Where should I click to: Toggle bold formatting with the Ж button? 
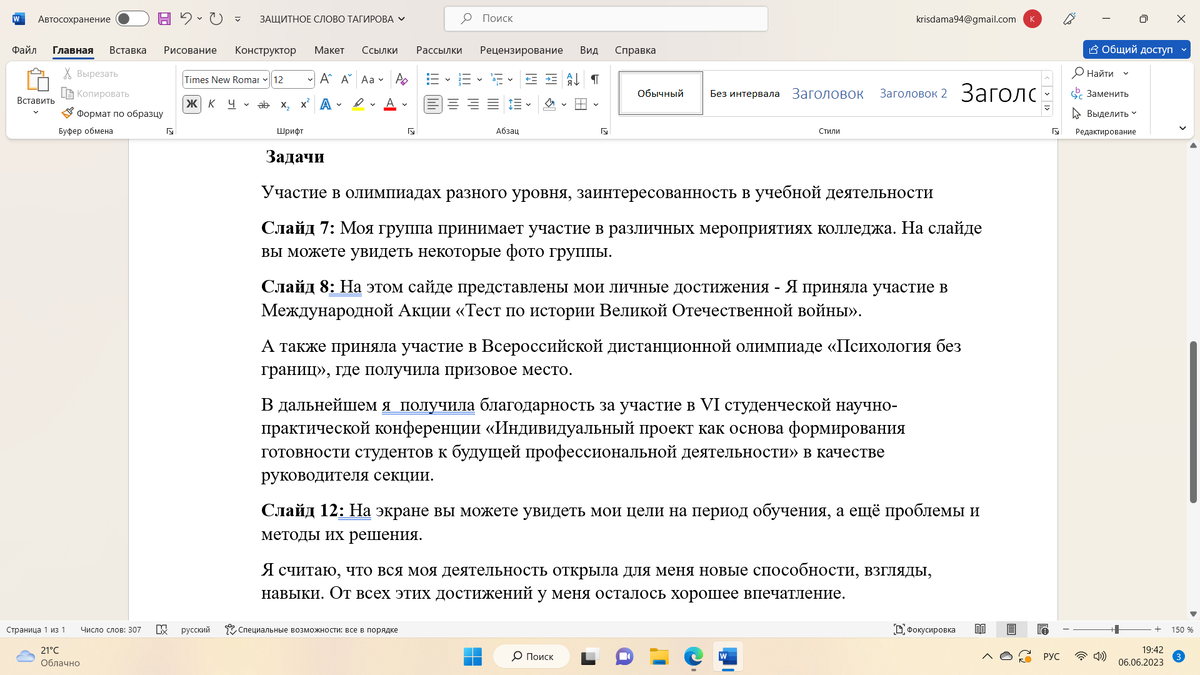pyautogui.click(x=191, y=104)
